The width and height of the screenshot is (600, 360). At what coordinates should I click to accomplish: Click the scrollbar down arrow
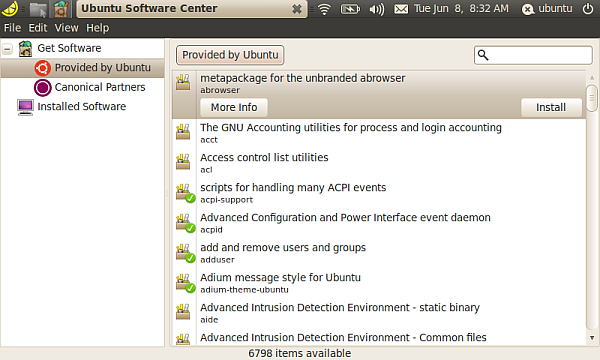[592, 338]
